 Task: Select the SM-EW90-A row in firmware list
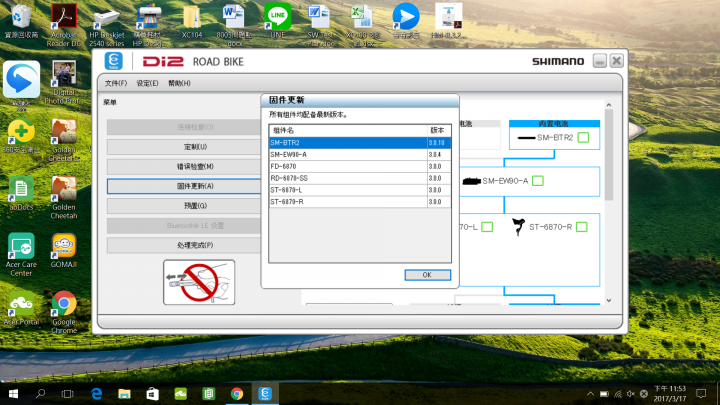(x=360, y=155)
